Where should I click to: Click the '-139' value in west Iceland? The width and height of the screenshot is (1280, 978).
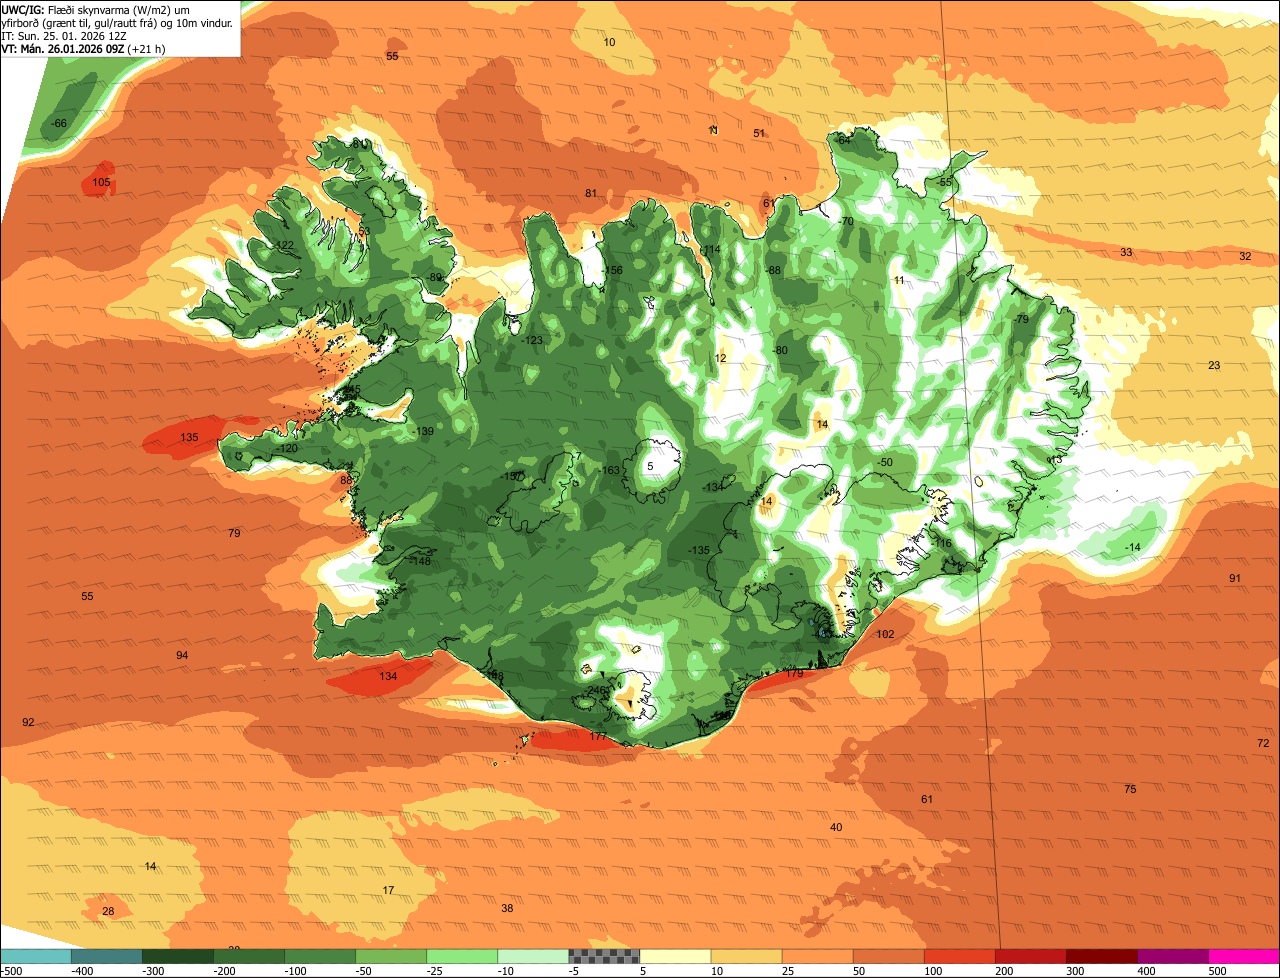[x=423, y=431]
